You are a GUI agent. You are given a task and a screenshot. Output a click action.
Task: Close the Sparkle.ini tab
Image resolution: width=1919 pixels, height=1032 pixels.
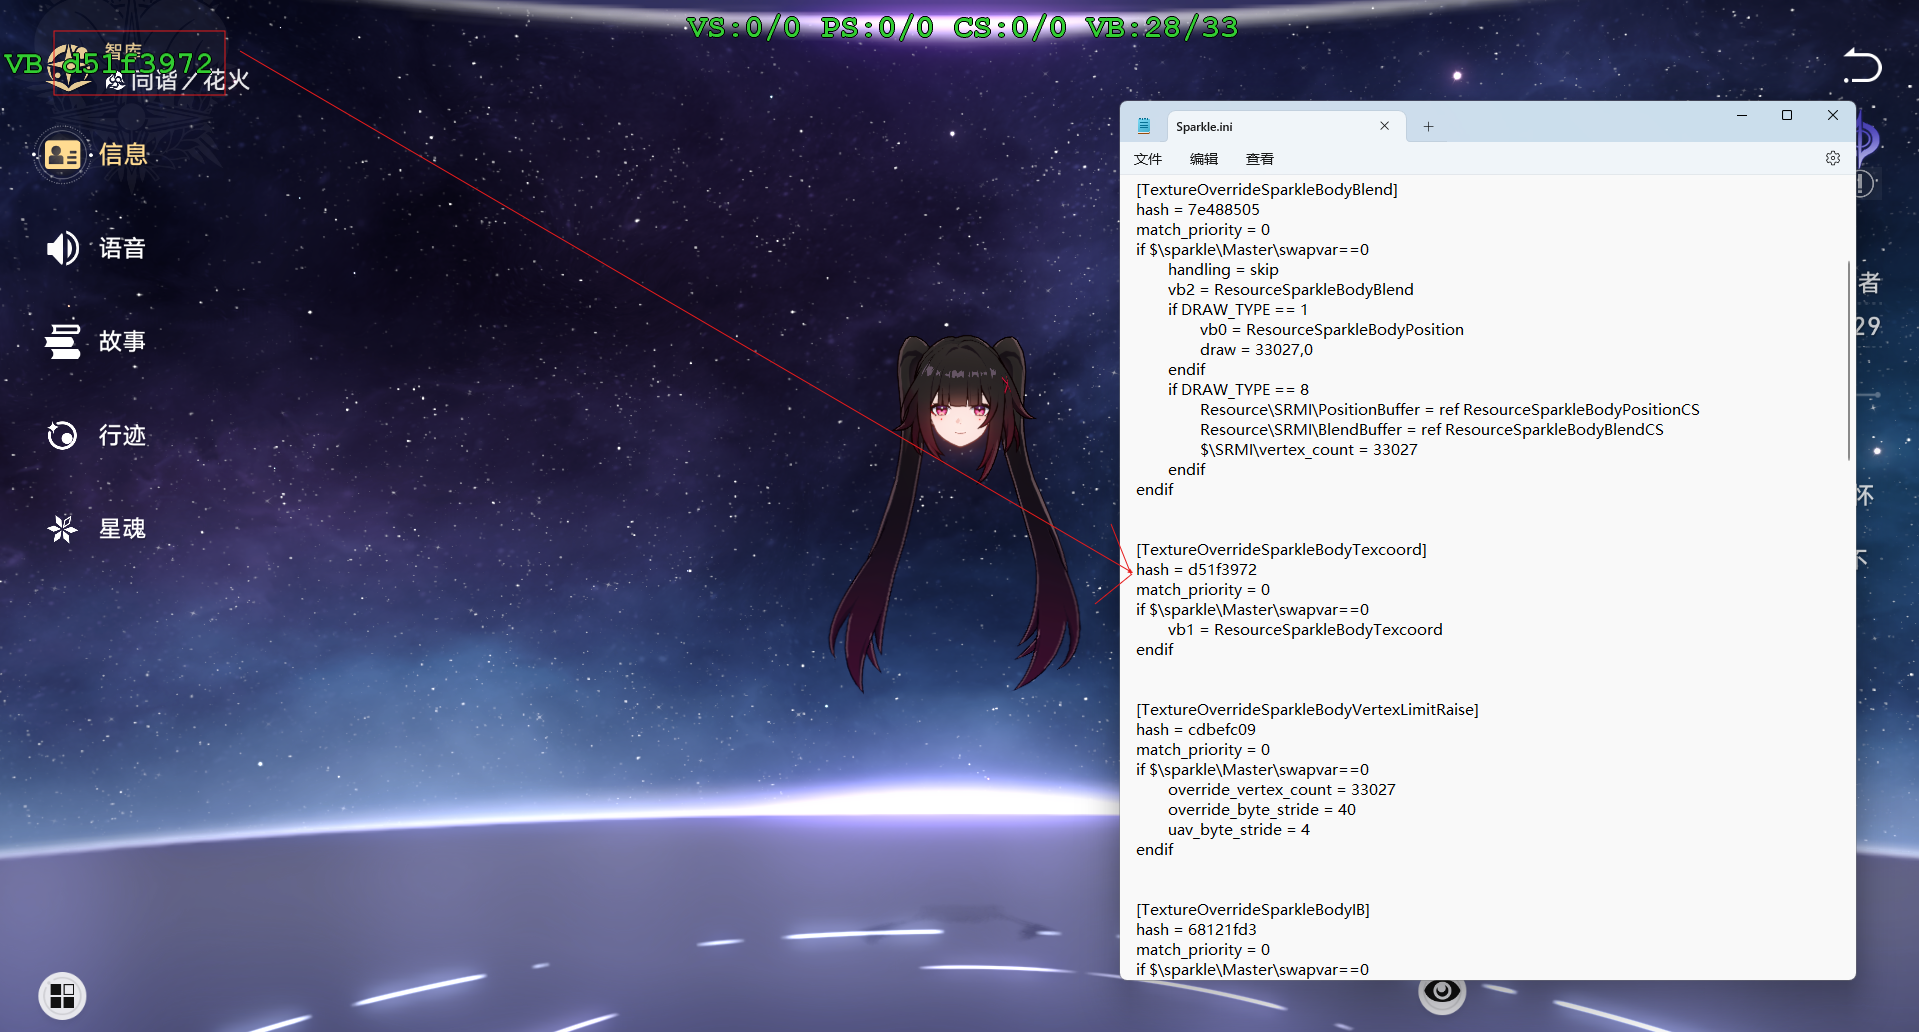tap(1385, 126)
